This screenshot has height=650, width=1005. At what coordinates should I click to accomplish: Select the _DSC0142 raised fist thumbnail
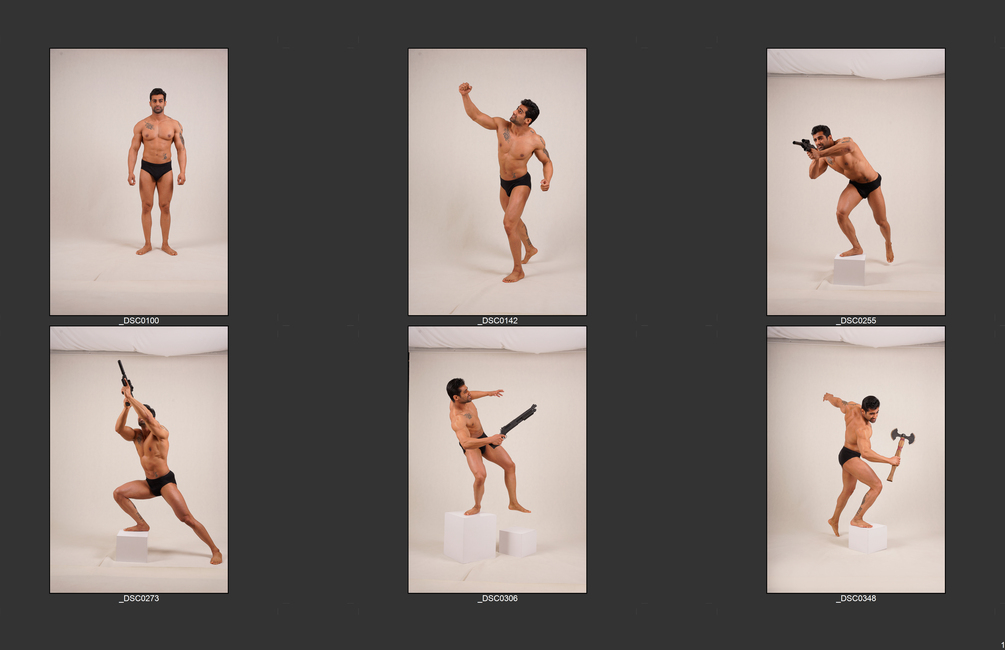click(x=497, y=181)
